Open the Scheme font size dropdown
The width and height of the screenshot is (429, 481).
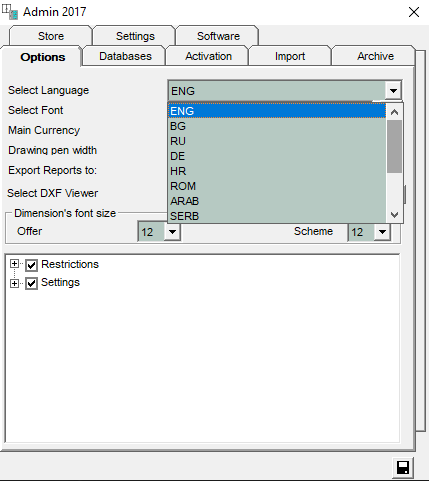383,232
